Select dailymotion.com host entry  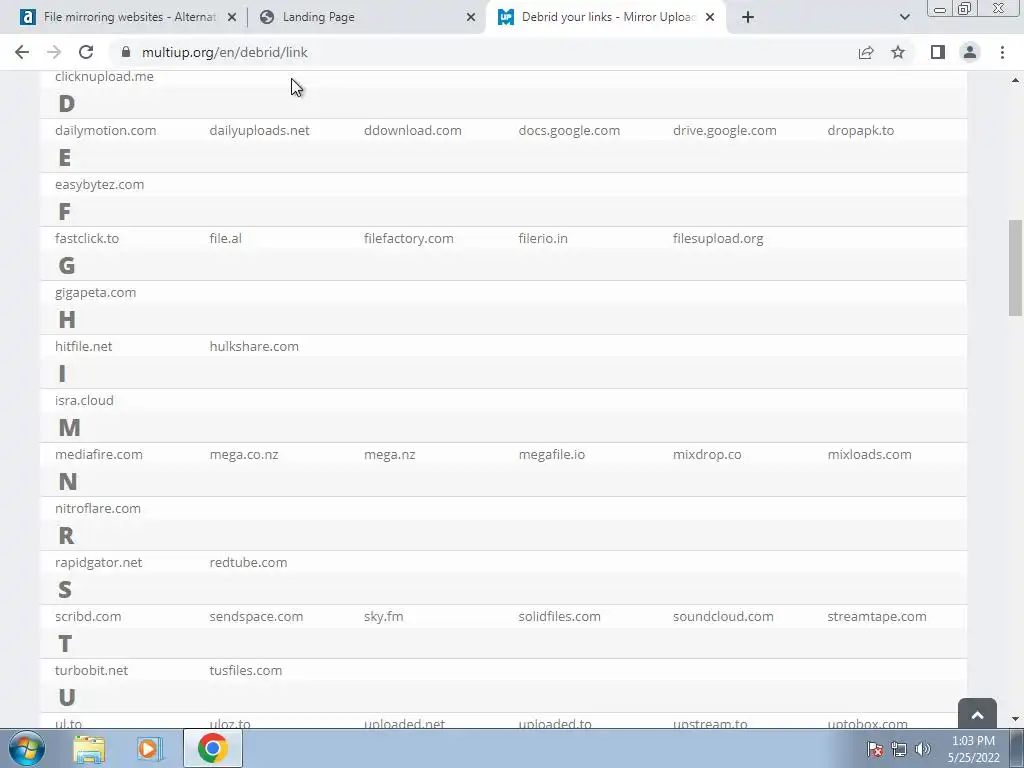(x=106, y=131)
